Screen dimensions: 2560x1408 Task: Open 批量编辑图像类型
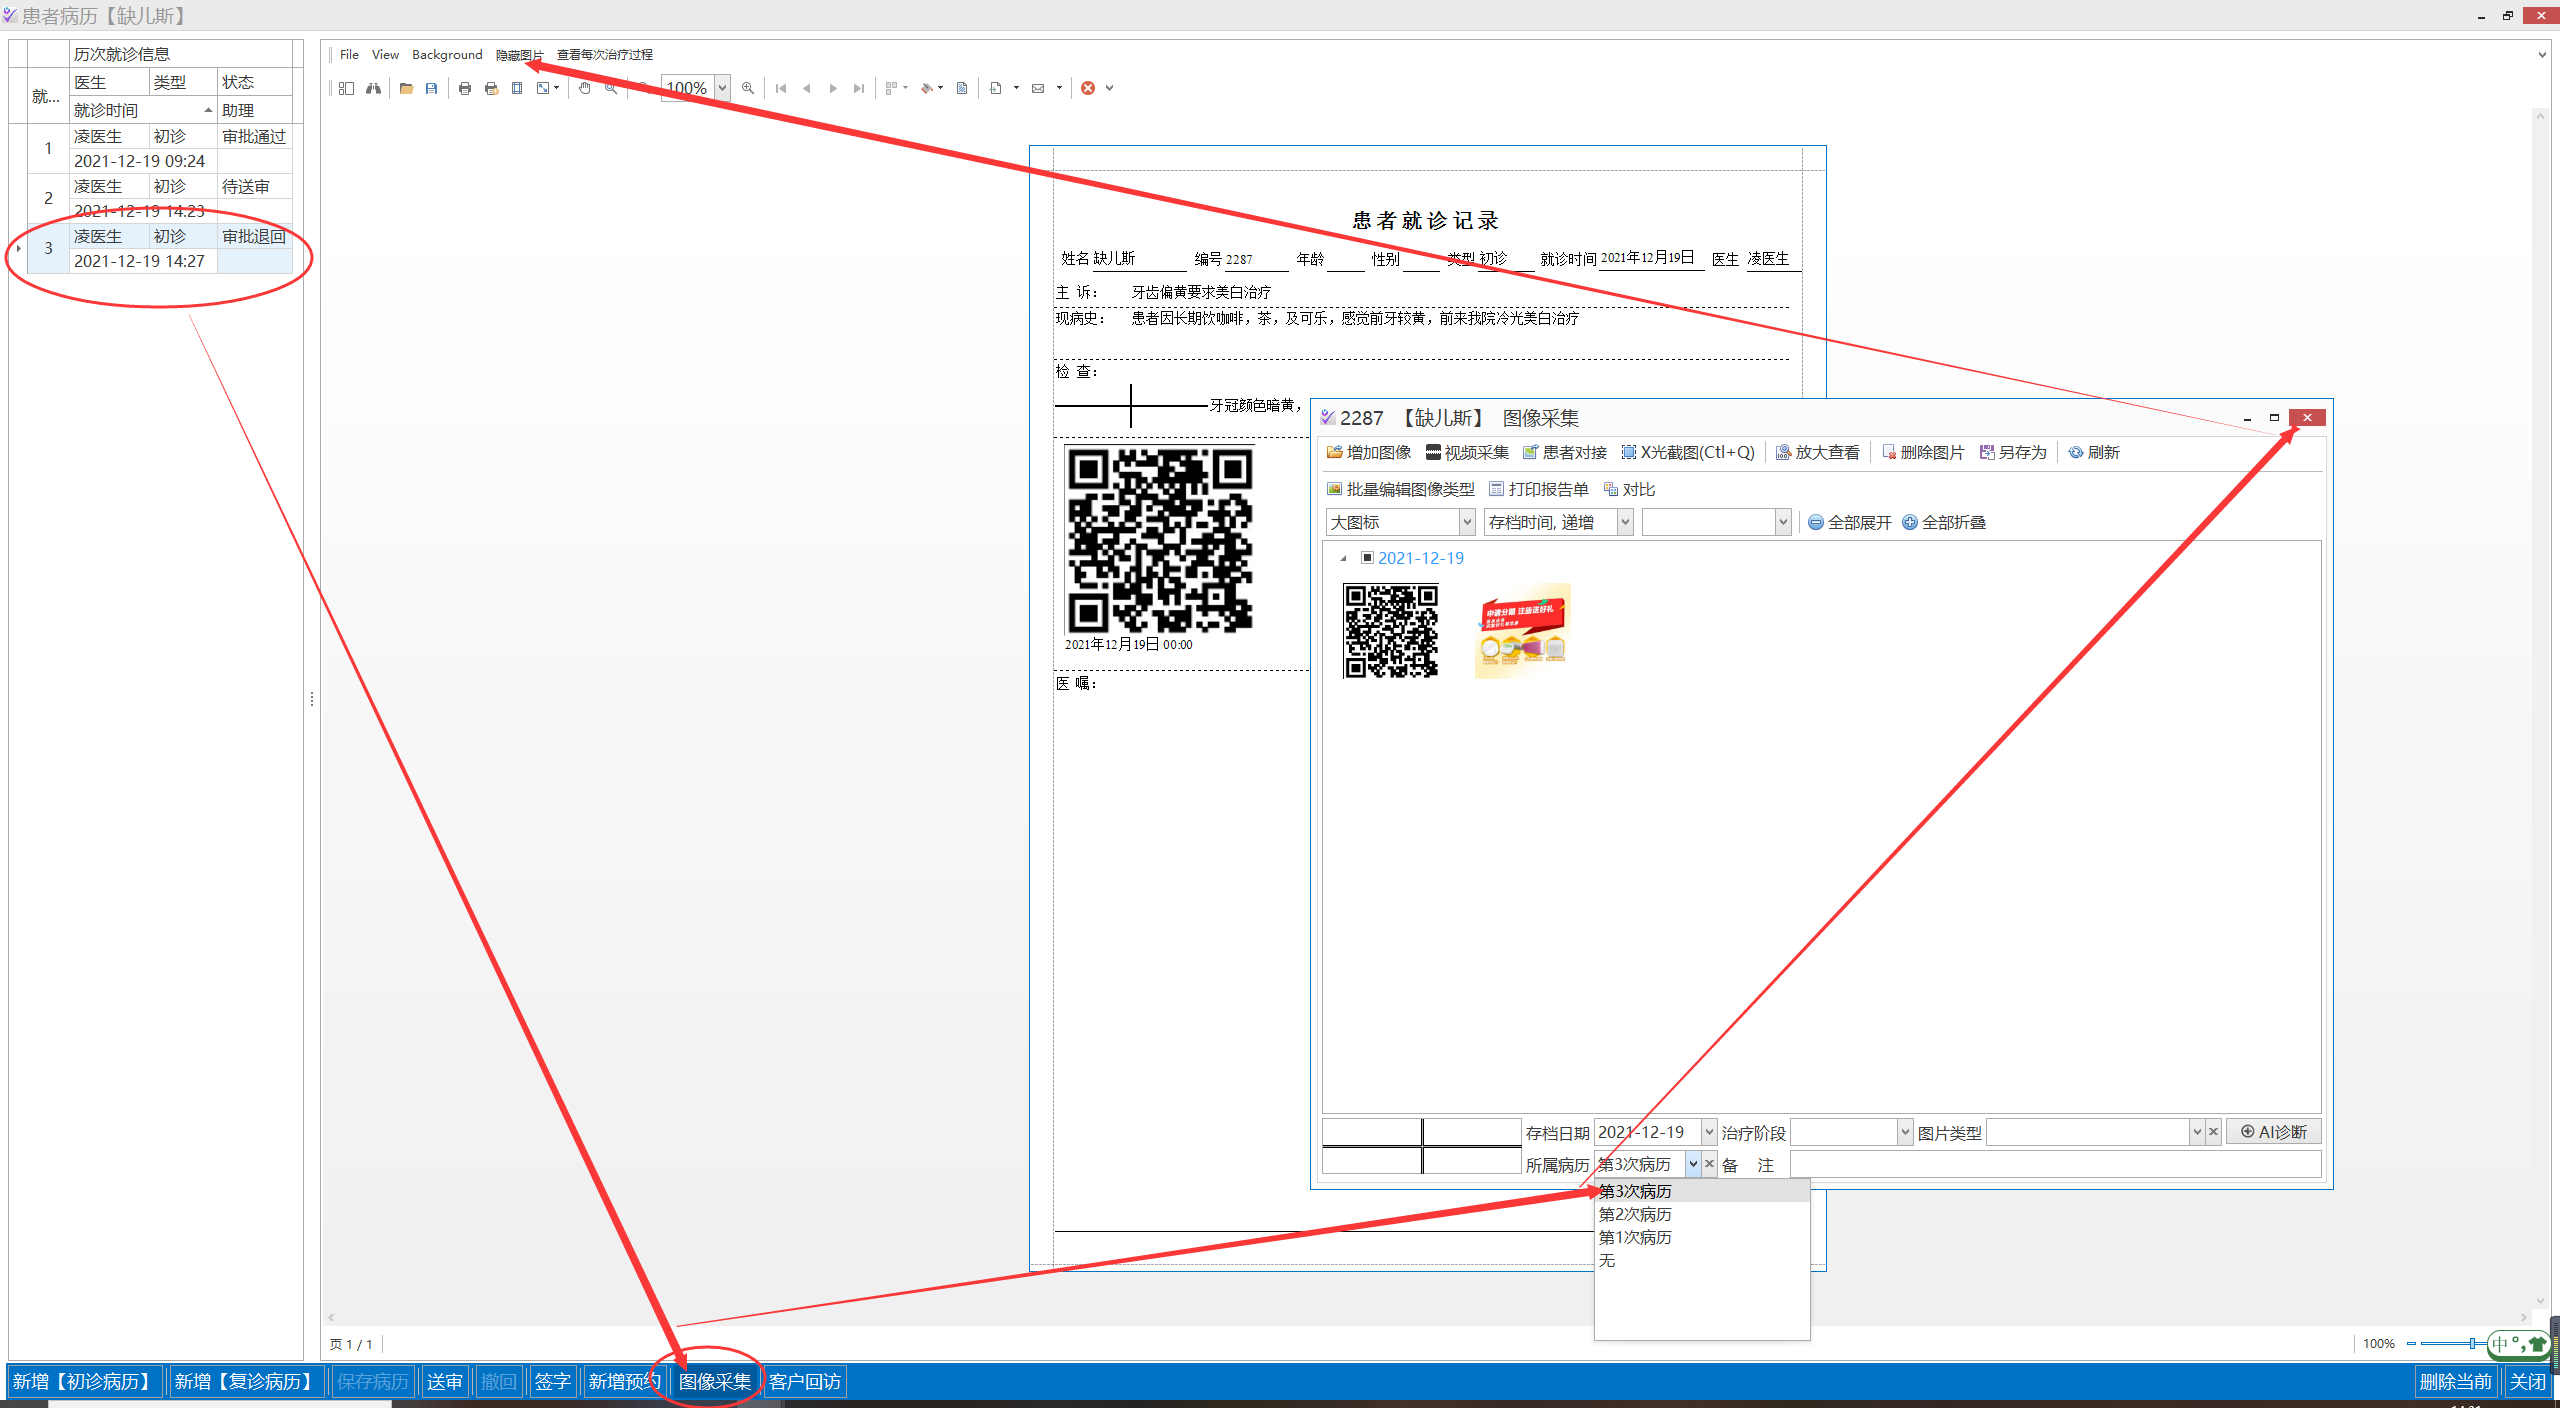(1400, 489)
